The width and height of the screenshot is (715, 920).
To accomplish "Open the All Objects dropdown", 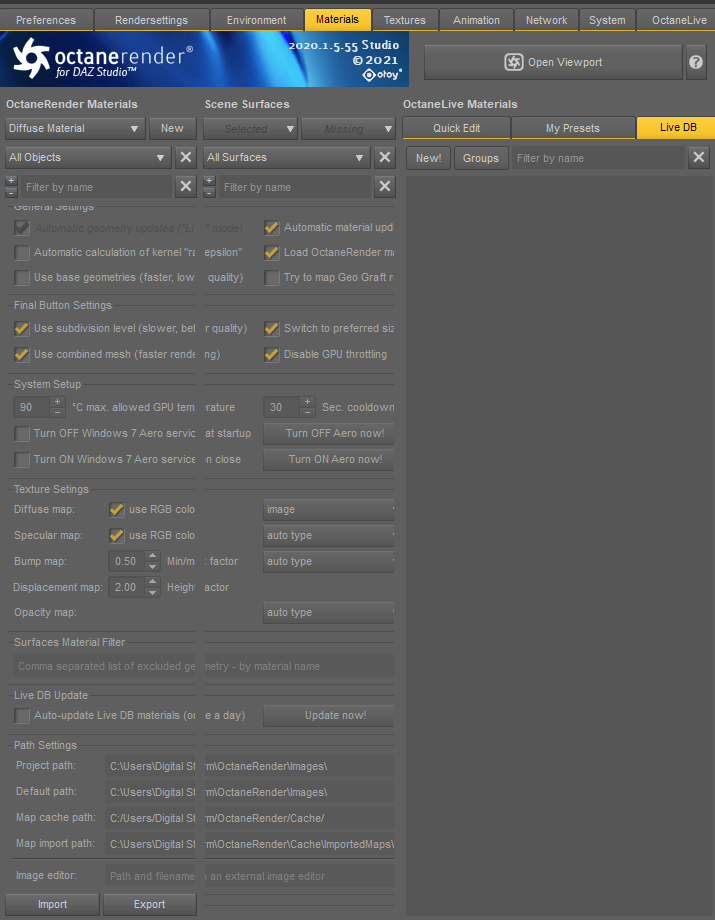I will click(x=88, y=157).
